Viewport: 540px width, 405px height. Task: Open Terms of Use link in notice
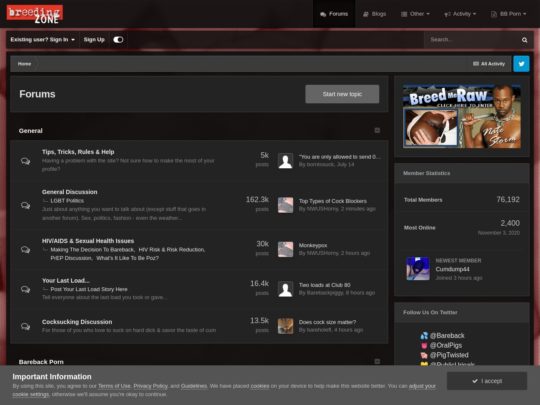pos(114,386)
